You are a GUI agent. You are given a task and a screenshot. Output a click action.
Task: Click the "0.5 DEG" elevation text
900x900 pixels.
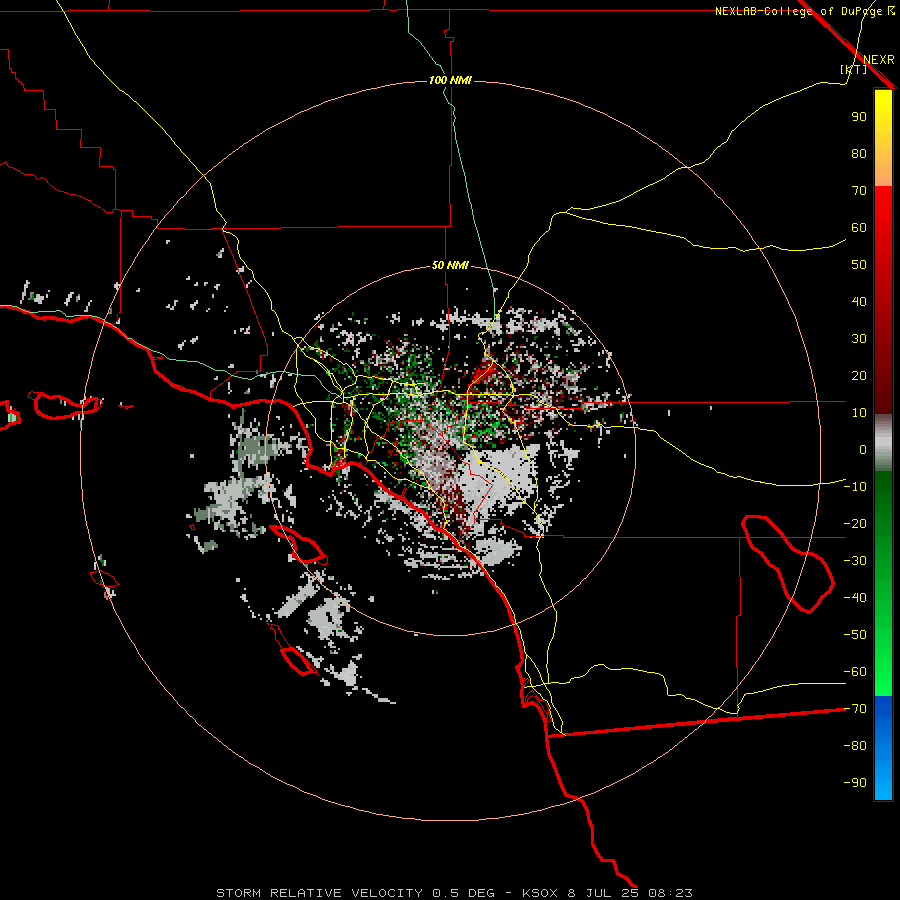point(463,893)
